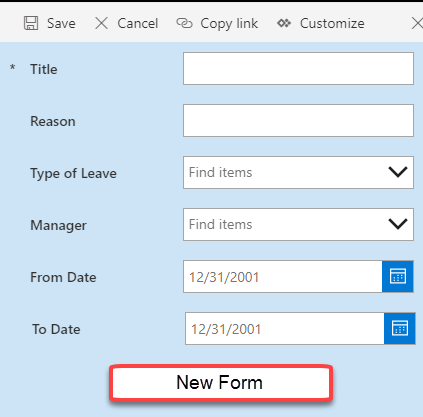Focus the Title text field
This screenshot has height=417, width=423.
298,68
